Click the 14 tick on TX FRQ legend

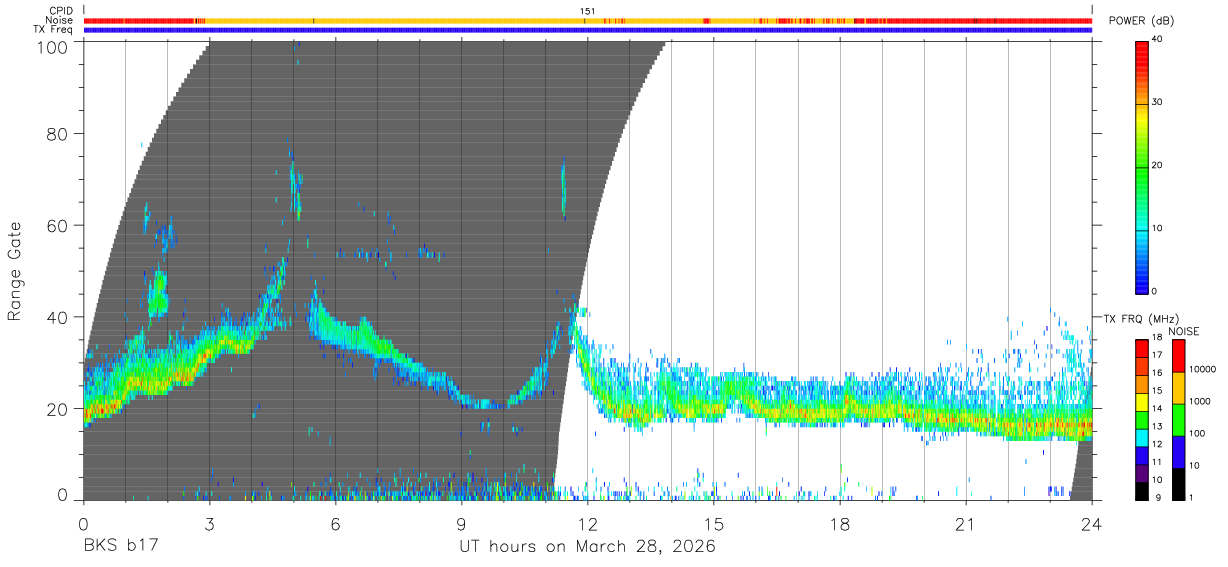tap(1158, 408)
